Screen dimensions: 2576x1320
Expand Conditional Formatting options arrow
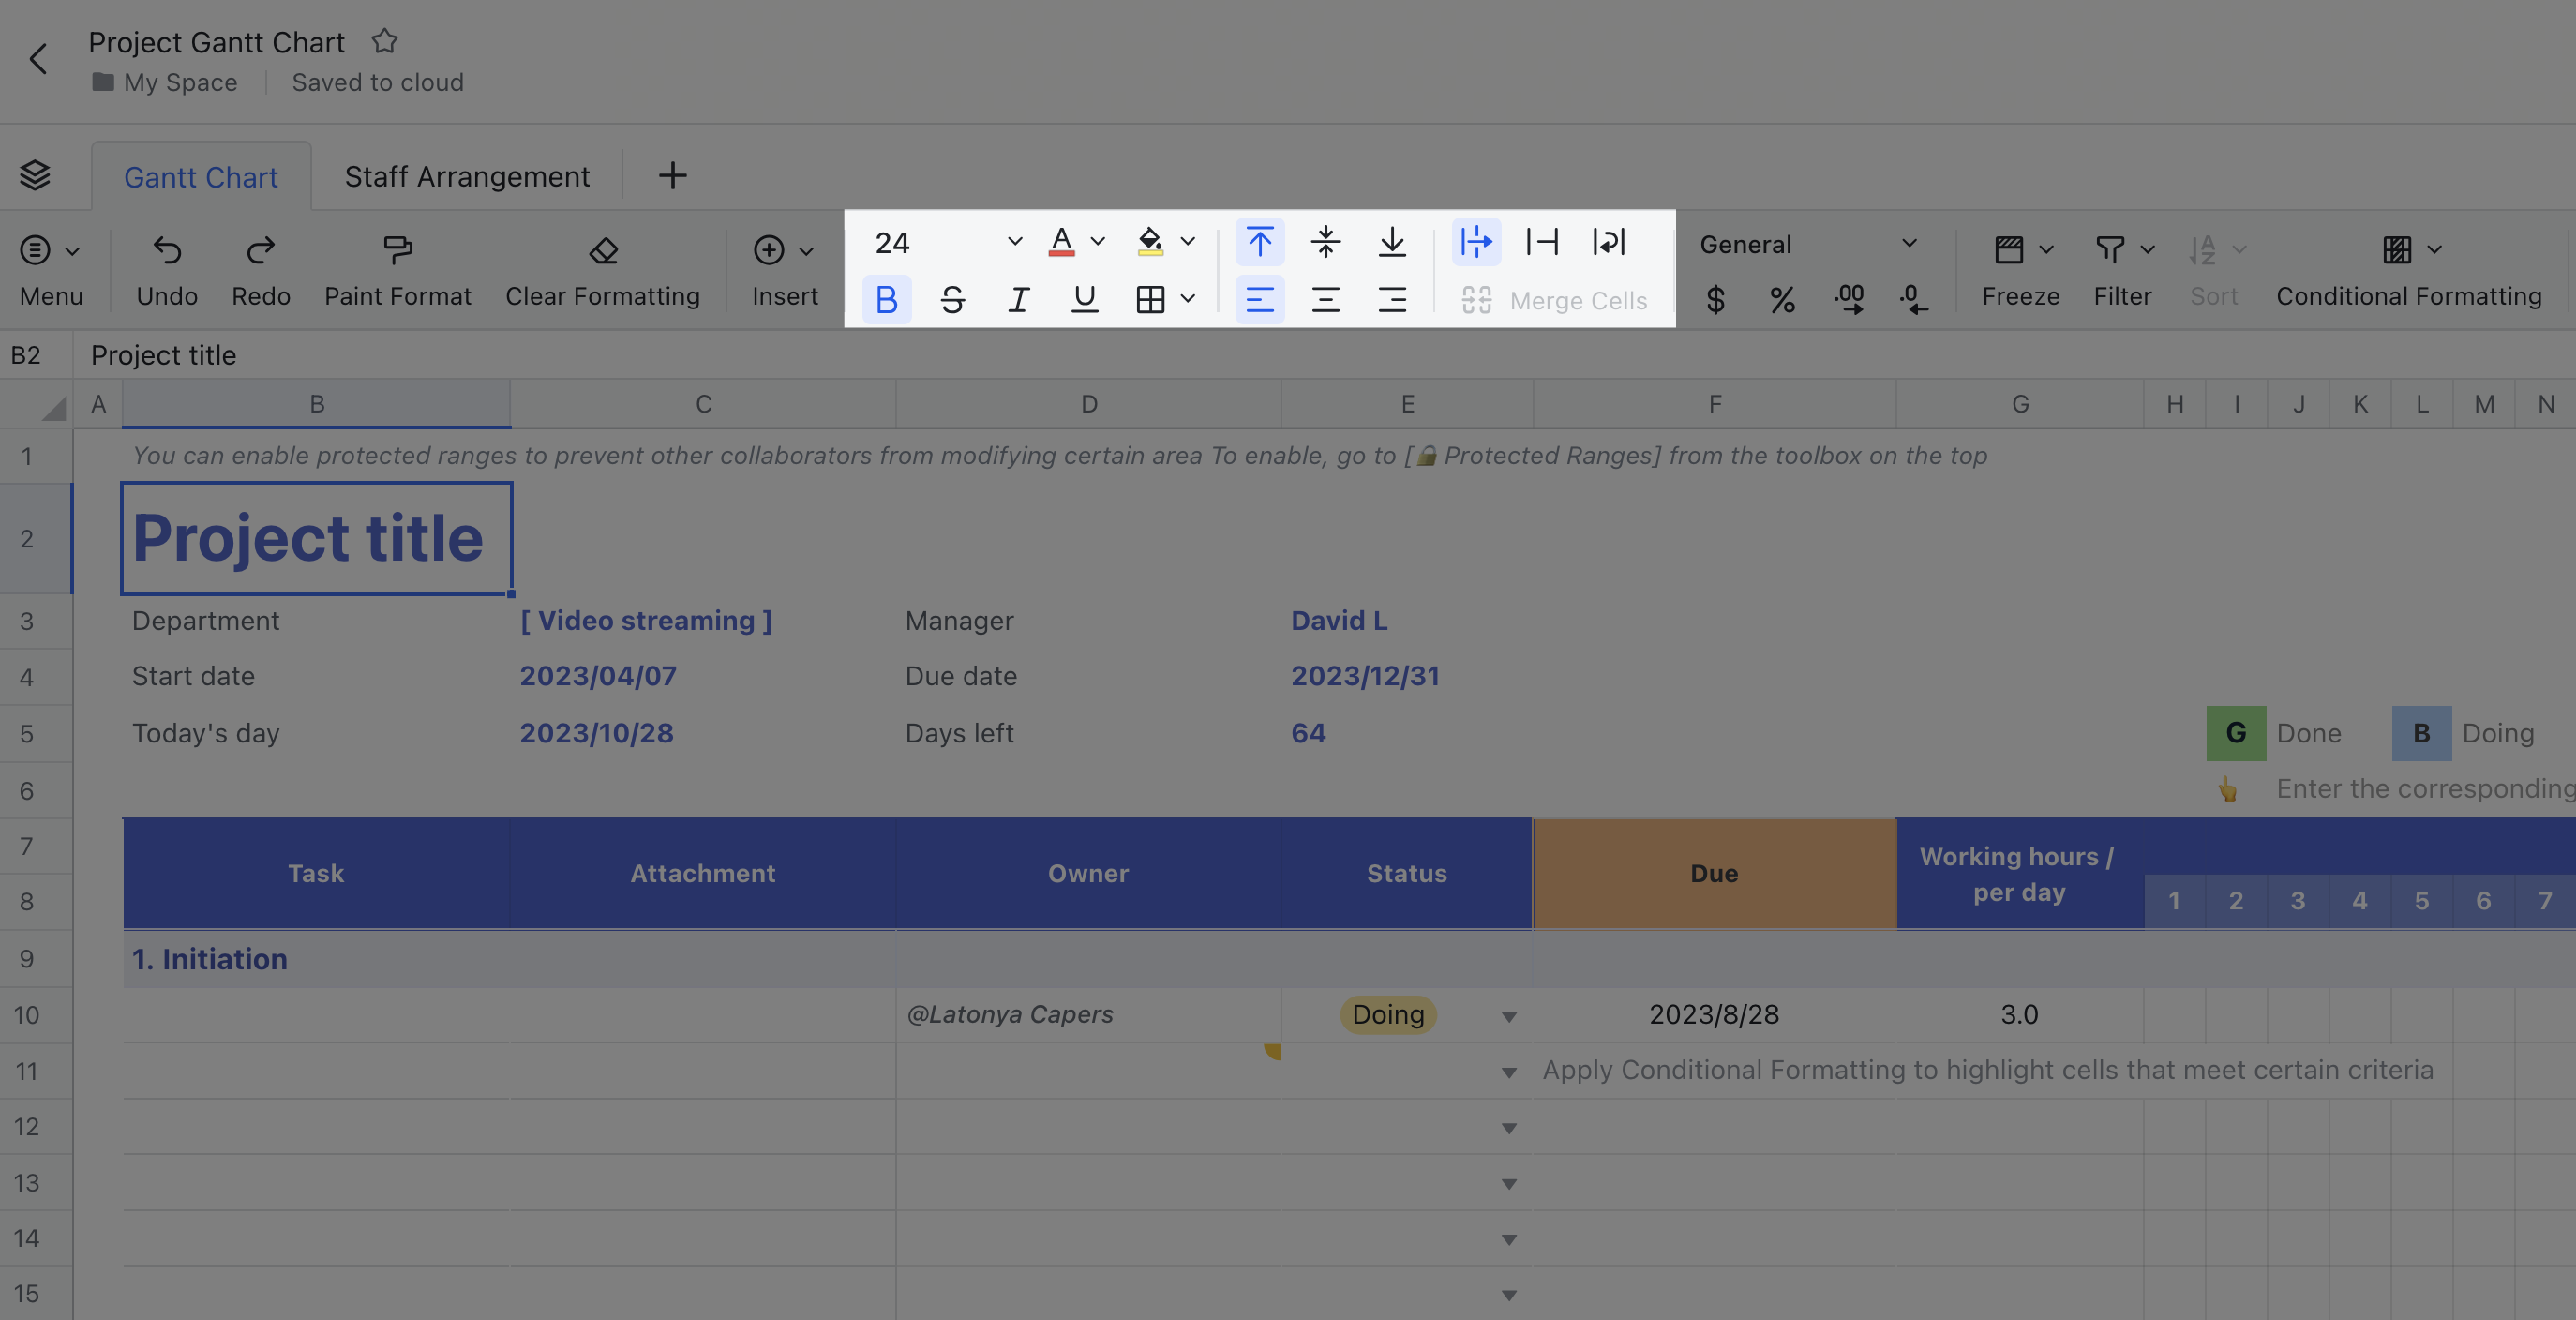point(2434,250)
